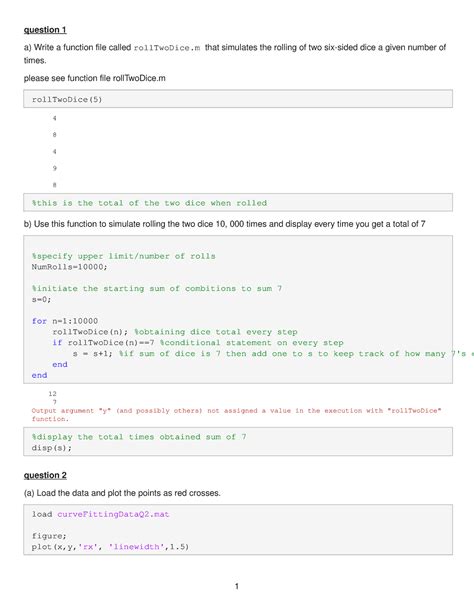Click the 's = s+1;' code line
Screen dimensions: 474x613
[92, 354]
